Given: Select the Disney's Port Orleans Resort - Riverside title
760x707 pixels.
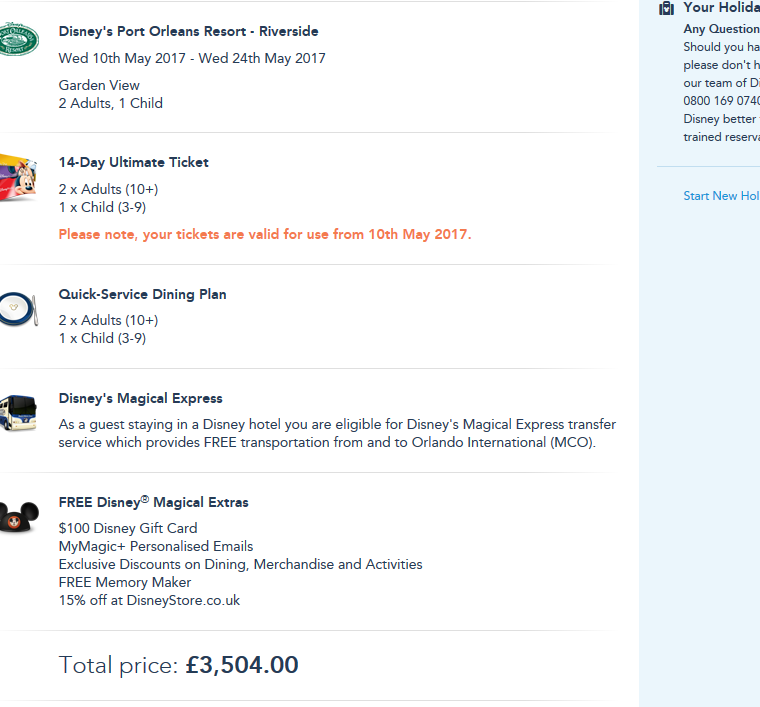Looking at the screenshot, I should coord(189,32).
